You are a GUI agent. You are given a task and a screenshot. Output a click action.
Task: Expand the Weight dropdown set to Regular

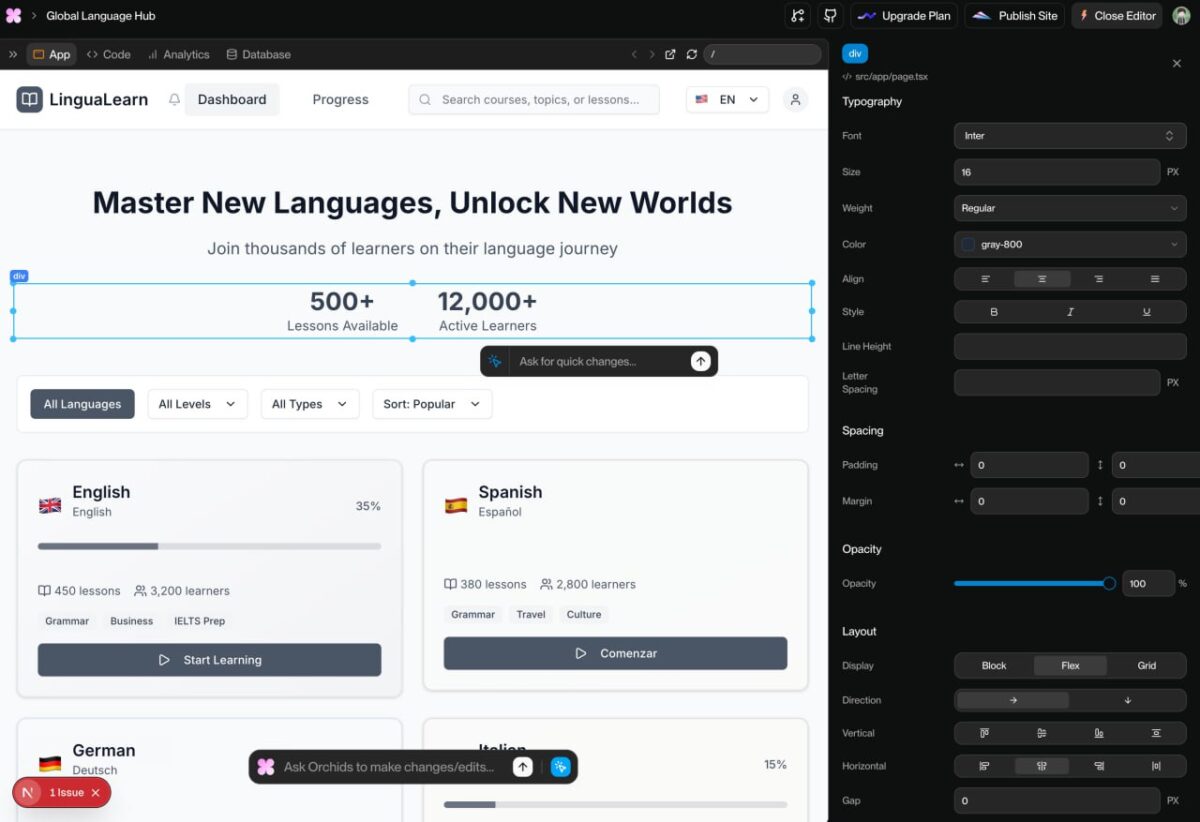pos(1069,208)
